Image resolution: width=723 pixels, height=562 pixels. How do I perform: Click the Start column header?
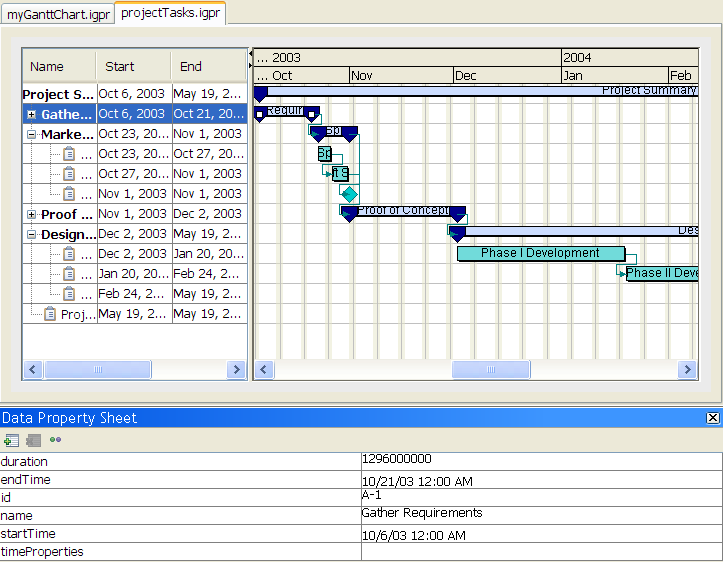point(119,67)
